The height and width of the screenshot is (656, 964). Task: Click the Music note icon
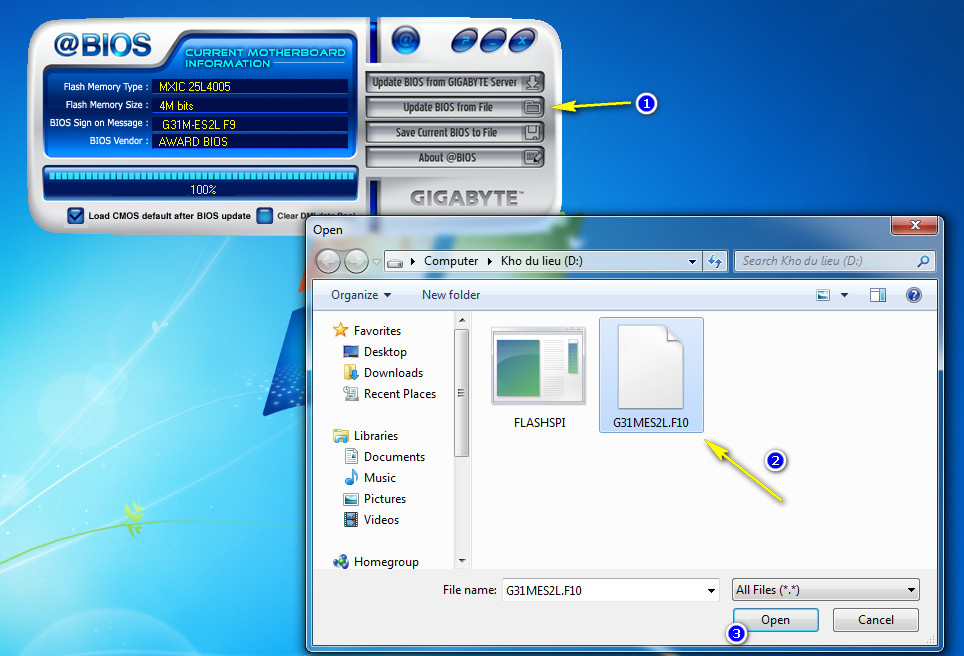coord(351,478)
